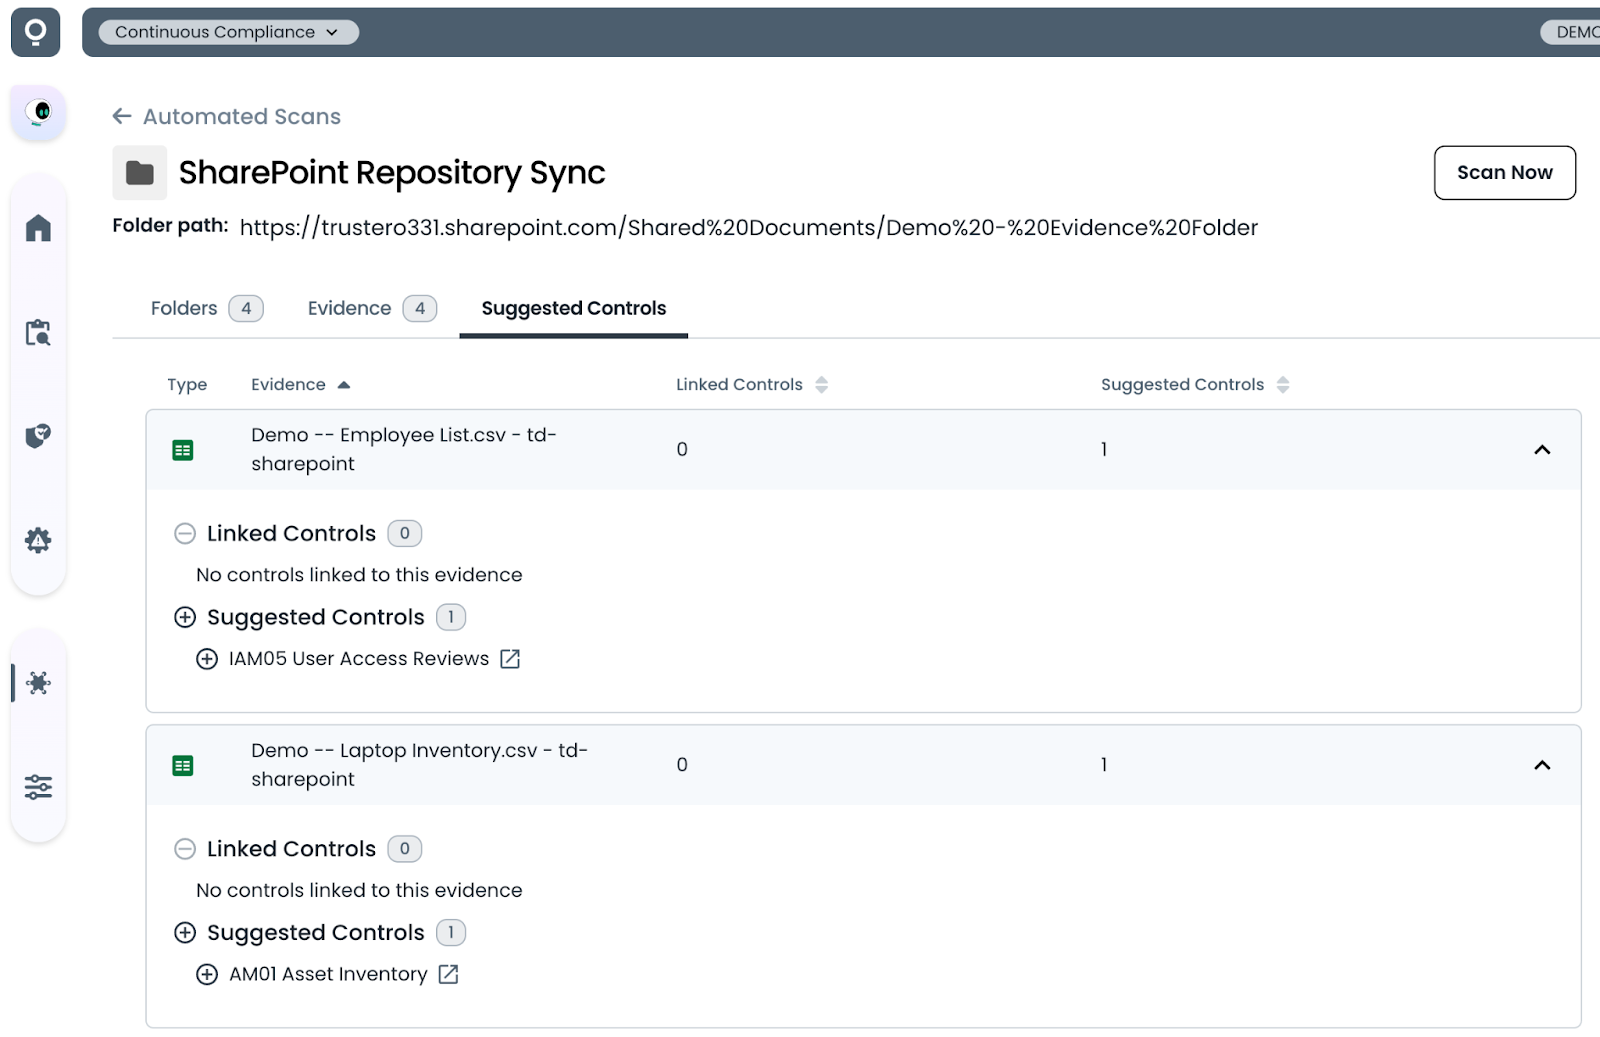Switch to the Folders tab
Screen dimensions: 1600x1037
point(207,308)
